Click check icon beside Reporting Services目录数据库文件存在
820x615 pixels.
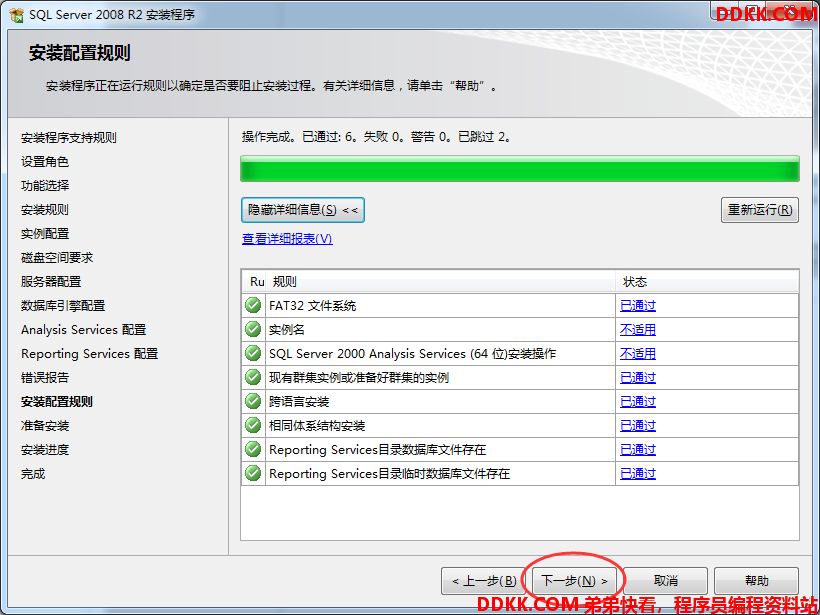[253, 449]
